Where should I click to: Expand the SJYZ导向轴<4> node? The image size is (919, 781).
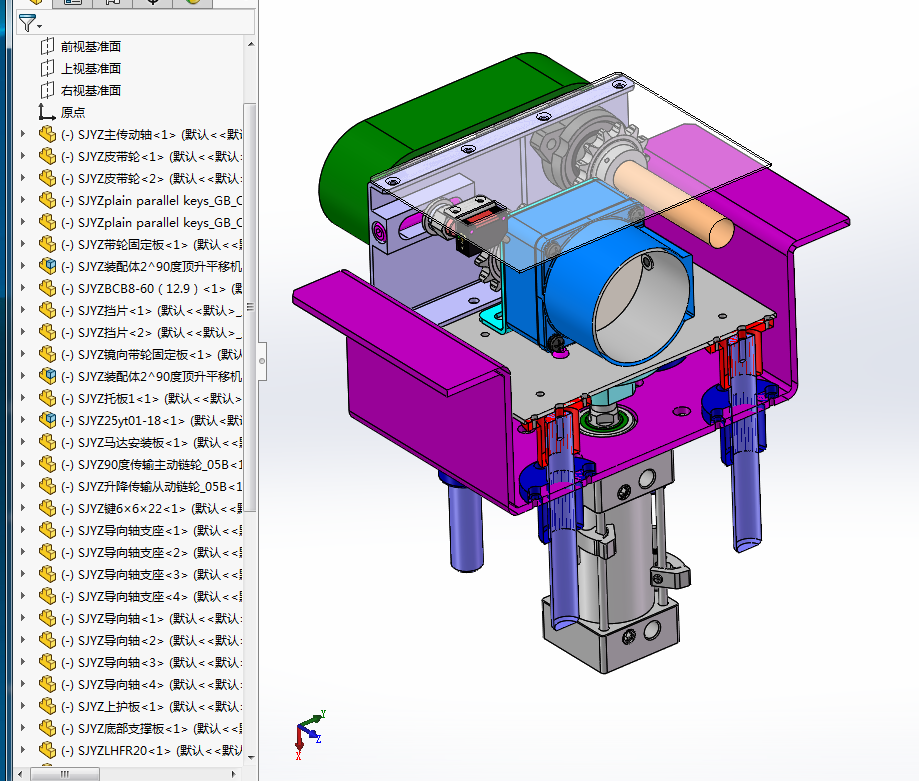(23, 684)
